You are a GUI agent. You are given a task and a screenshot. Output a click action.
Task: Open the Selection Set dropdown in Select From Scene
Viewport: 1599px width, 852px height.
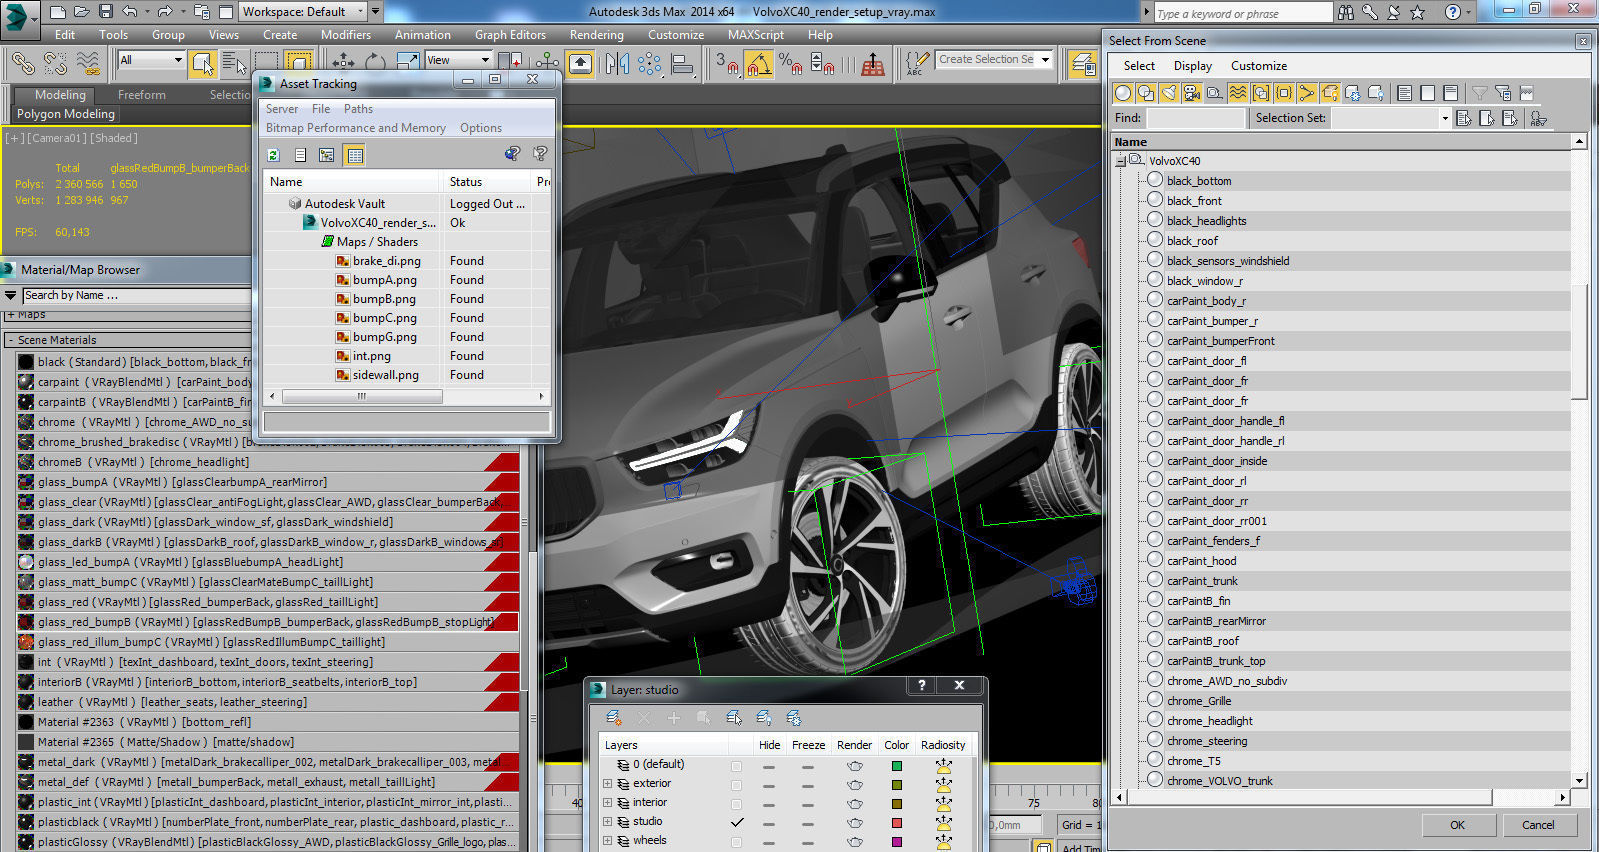[x=1444, y=118]
